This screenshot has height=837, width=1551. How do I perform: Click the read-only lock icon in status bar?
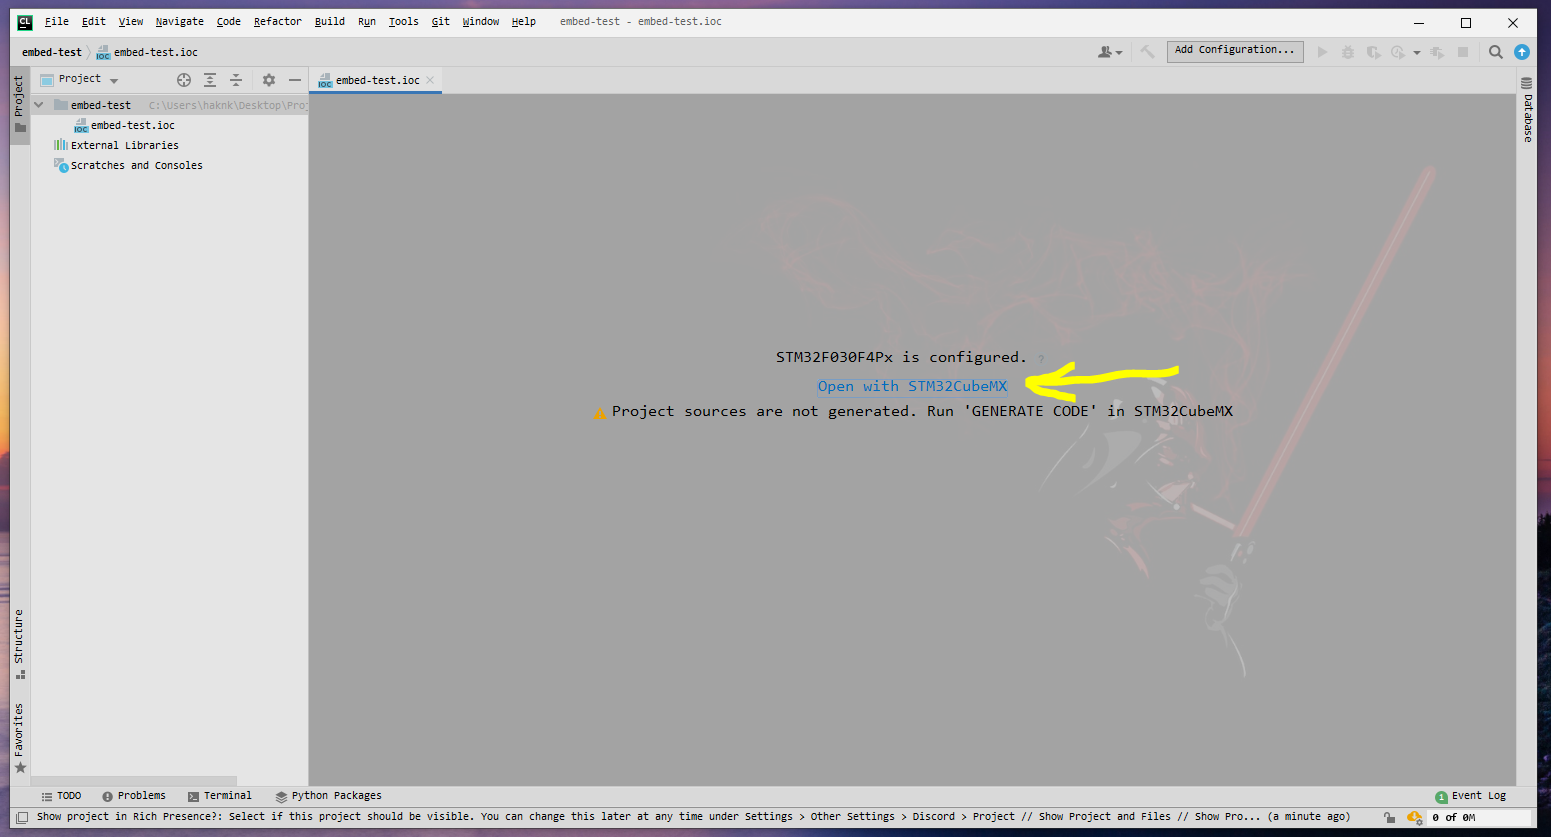coord(1389,817)
